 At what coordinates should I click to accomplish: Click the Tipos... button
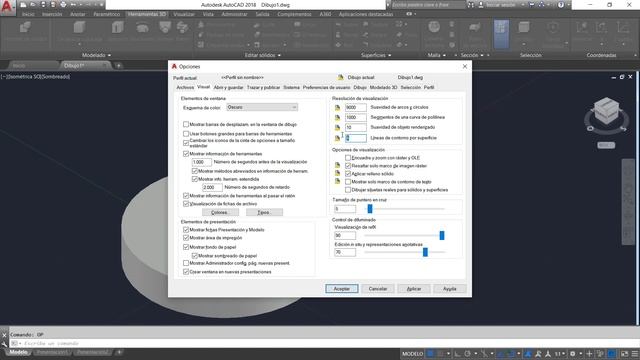[264, 212]
